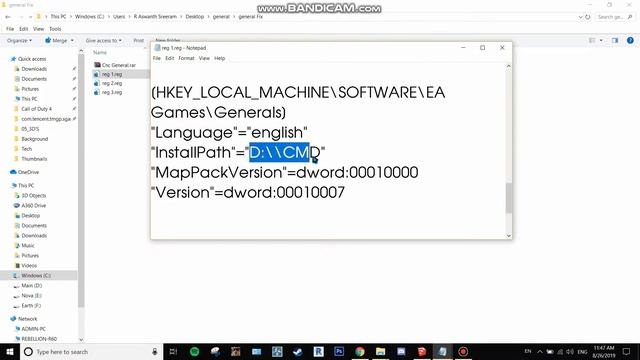This screenshot has height=360, width=640.
Task: Select the reg 3.reg file
Action: 108,92
